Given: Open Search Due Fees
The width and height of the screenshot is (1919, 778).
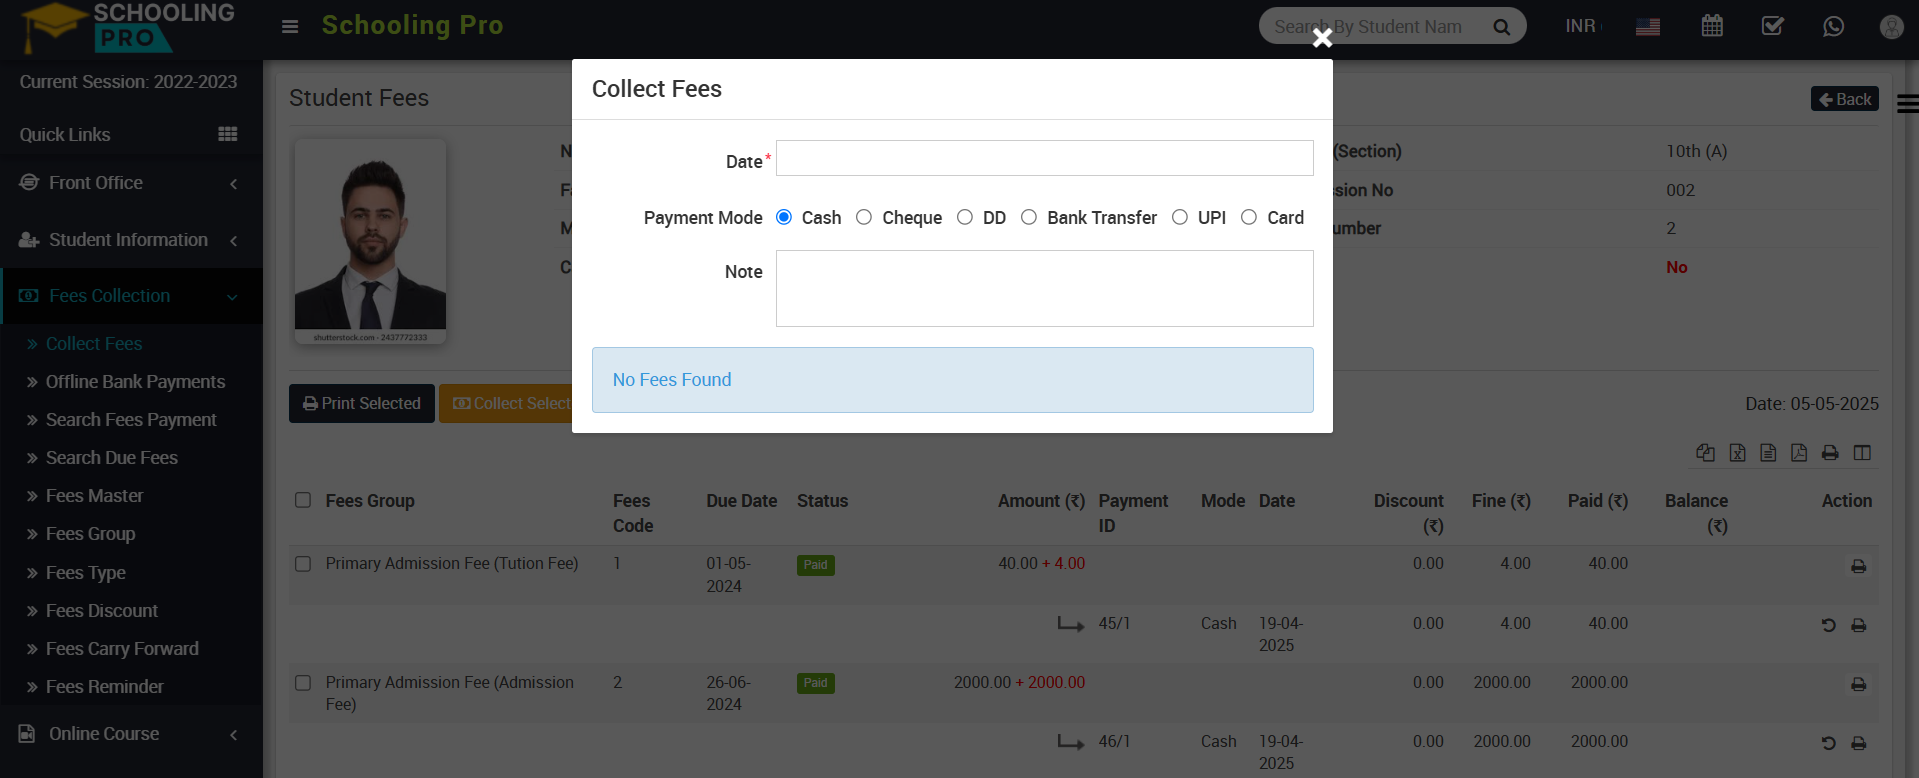Looking at the screenshot, I should pos(112,458).
